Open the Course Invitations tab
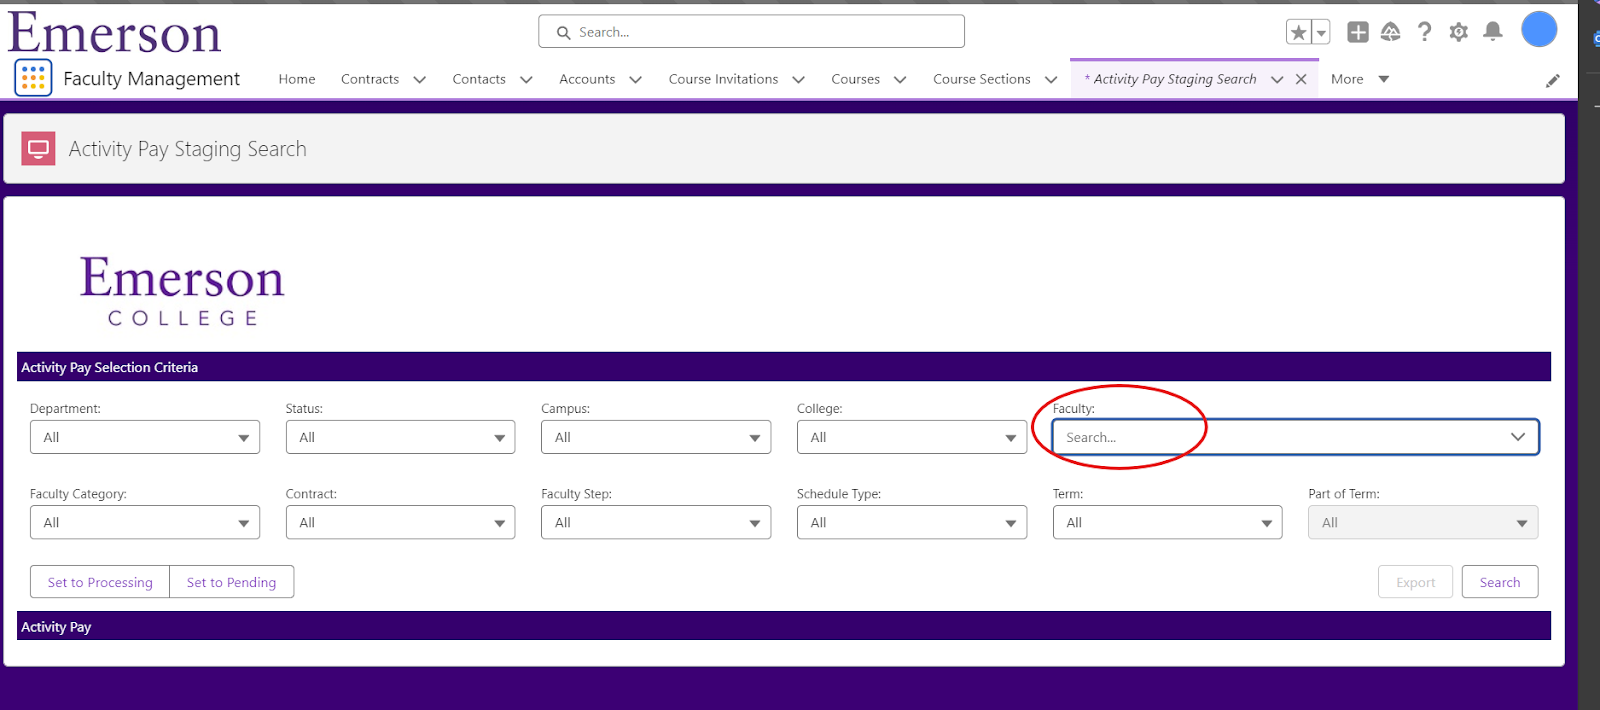Screen dimensions: 1600x710 (723, 79)
